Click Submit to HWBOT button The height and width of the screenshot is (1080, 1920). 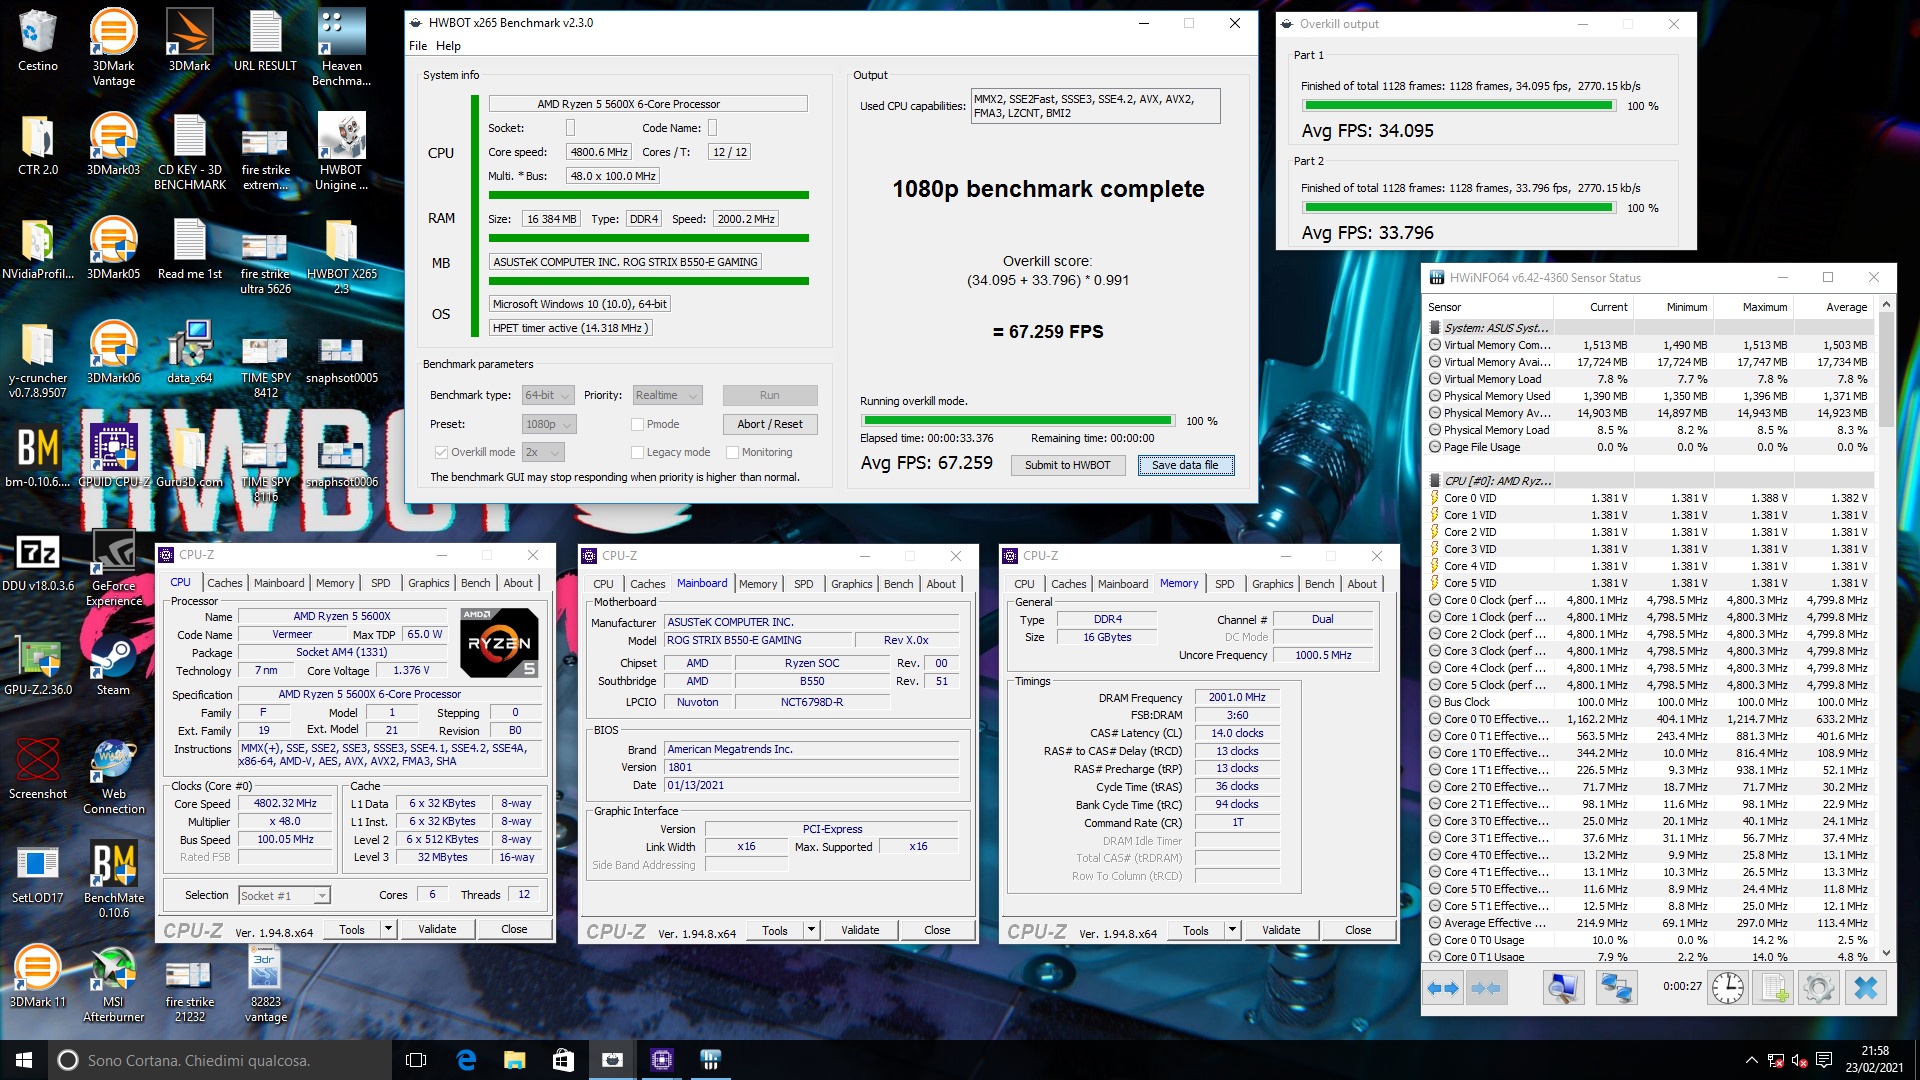pos(1067,465)
